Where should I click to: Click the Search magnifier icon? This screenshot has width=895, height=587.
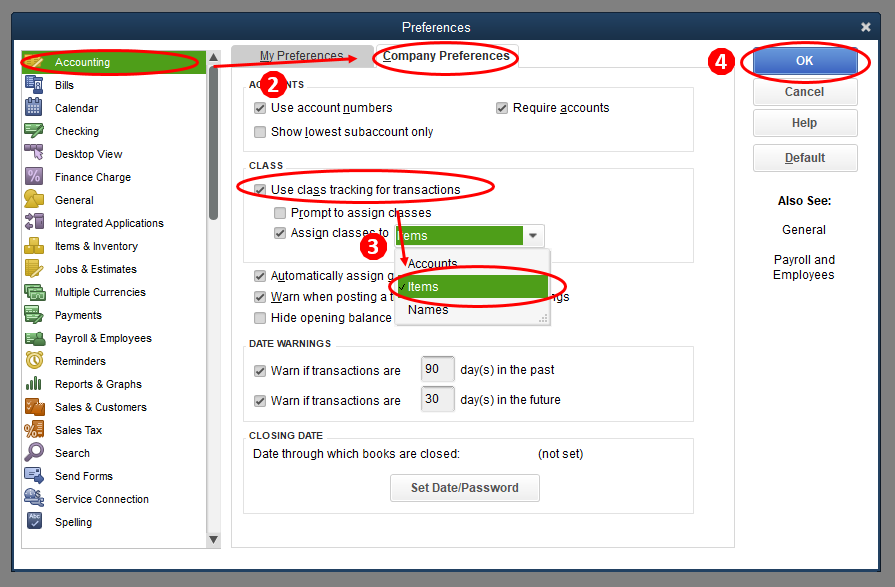pyautogui.click(x=34, y=452)
